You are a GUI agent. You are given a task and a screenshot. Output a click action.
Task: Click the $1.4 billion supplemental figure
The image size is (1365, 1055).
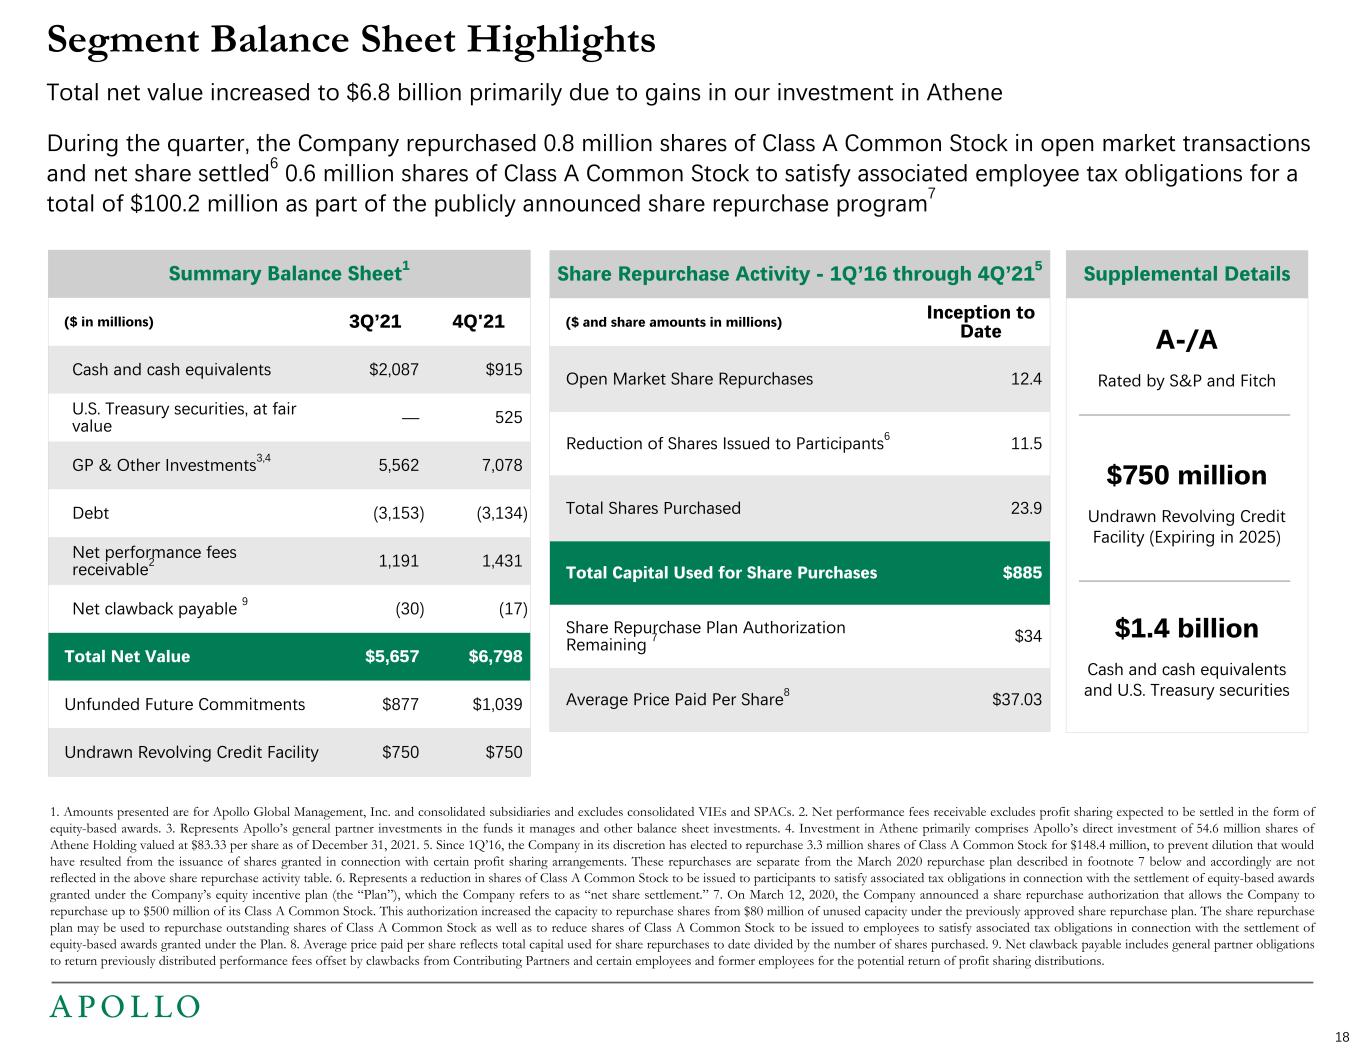click(1186, 628)
